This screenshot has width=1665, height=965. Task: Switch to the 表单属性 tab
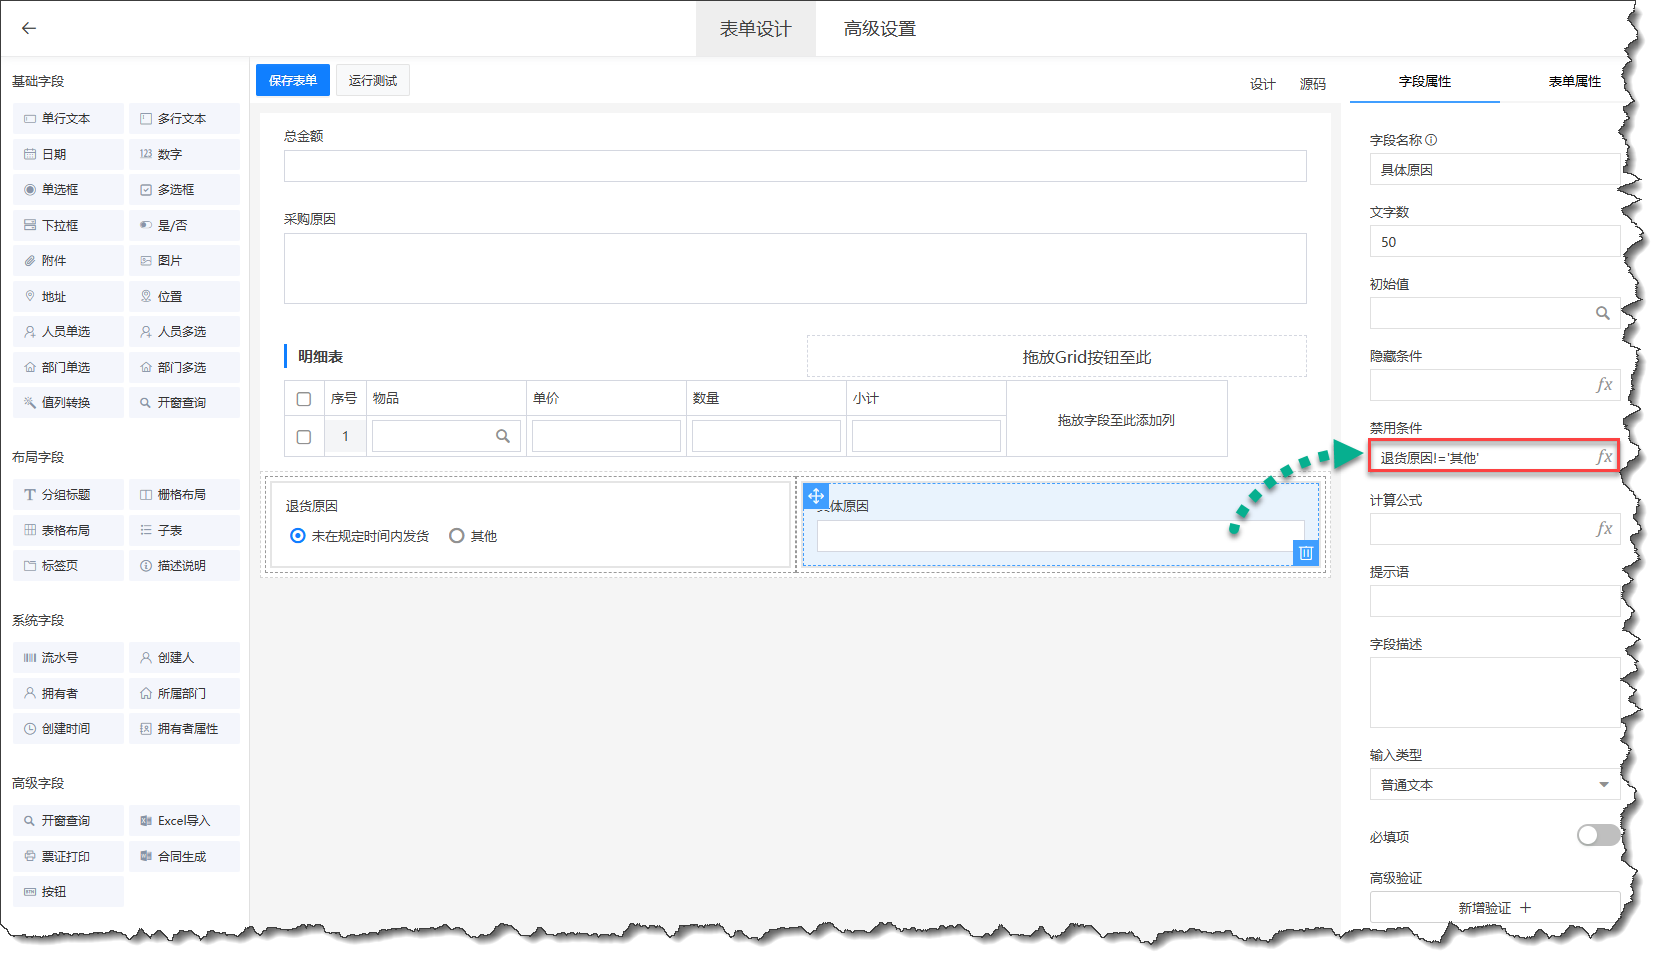coord(1574,82)
